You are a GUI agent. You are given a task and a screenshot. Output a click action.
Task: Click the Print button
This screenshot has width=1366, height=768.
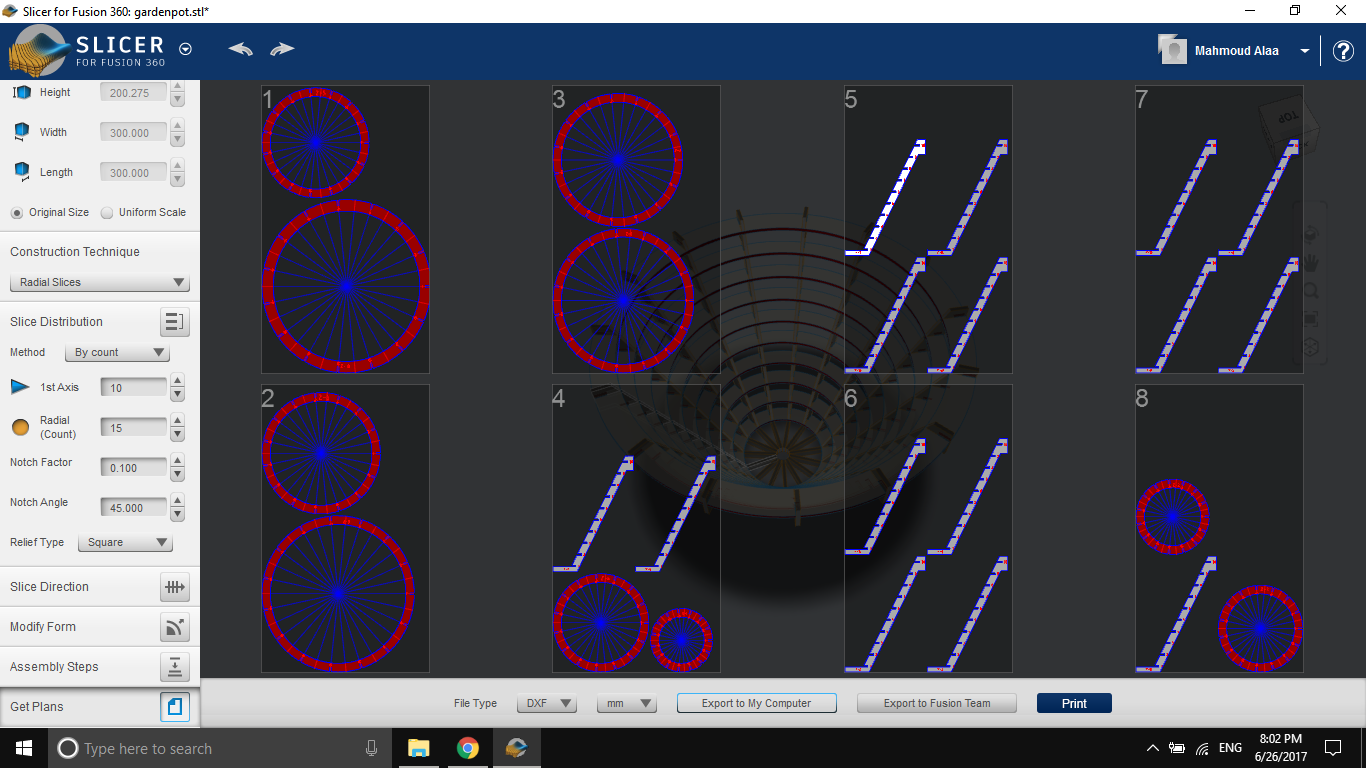tap(1074, 704)
